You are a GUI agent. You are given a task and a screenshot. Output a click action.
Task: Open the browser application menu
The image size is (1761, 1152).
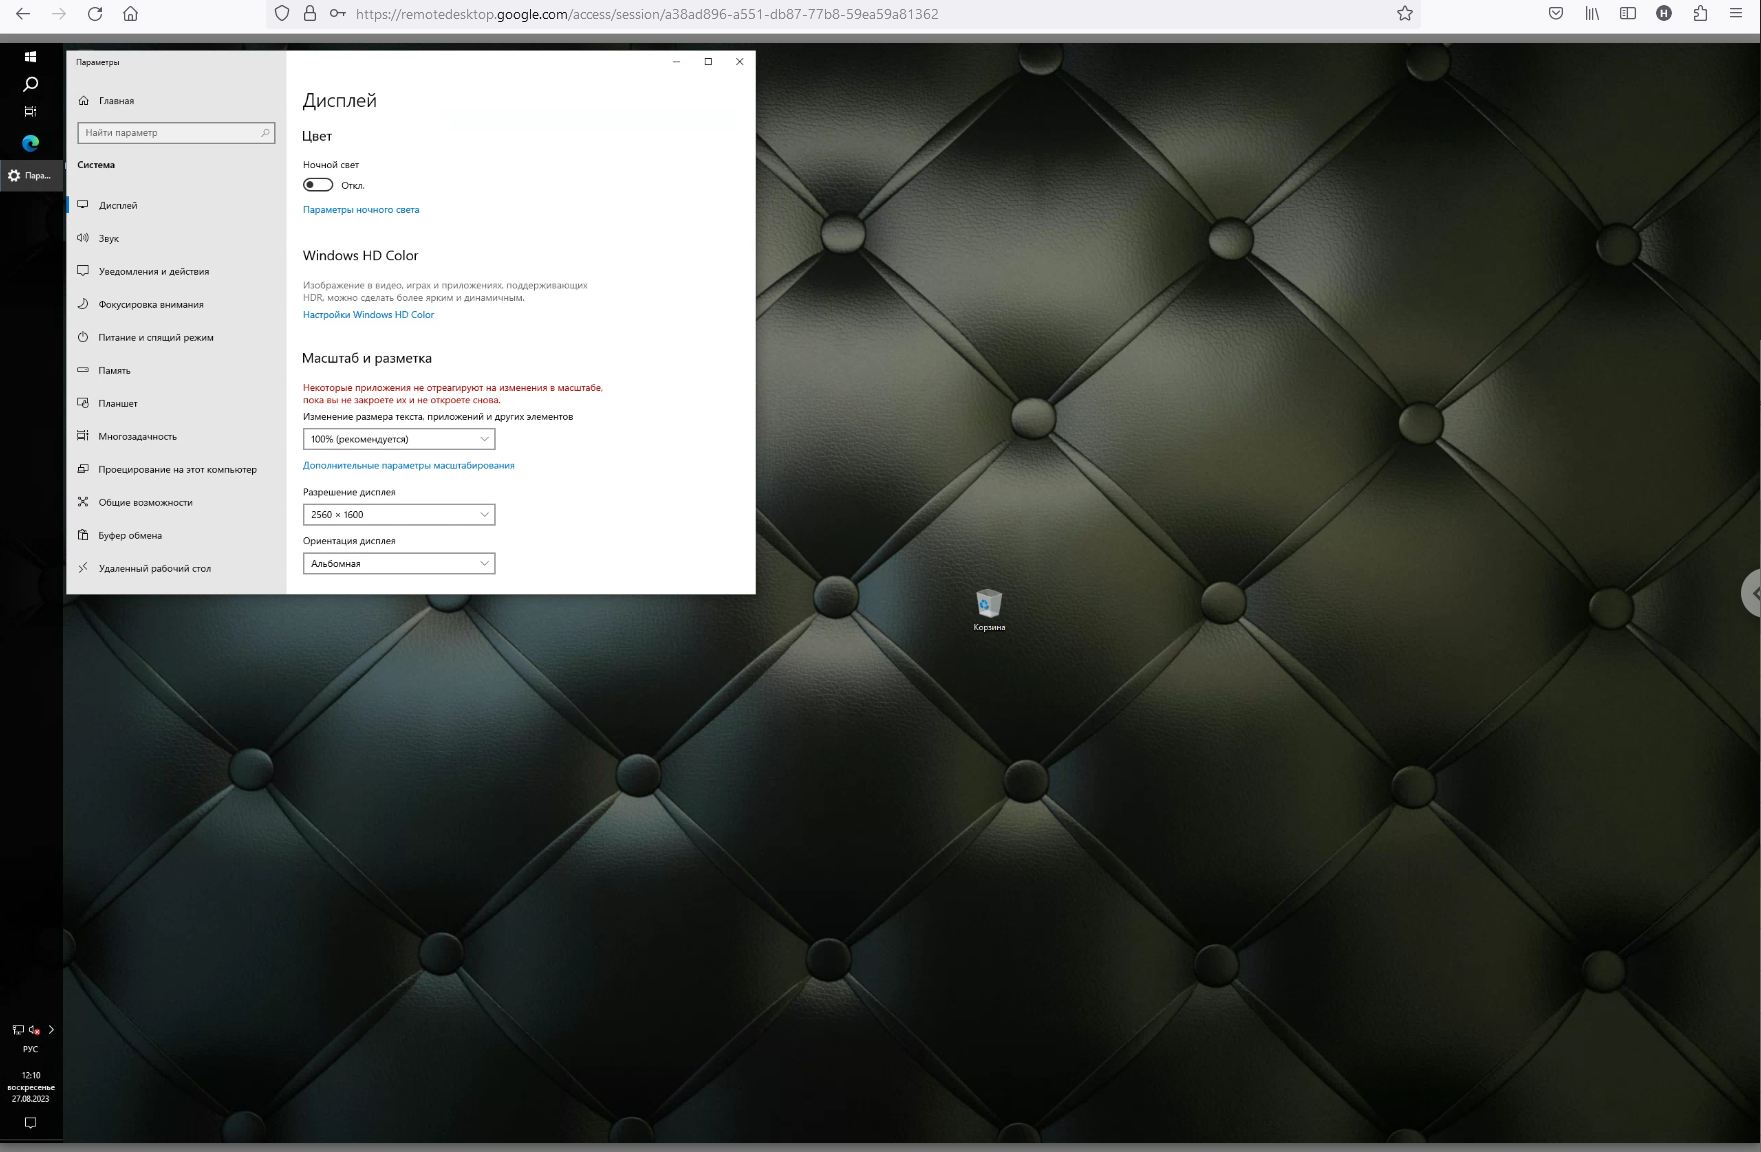[1736, 14]
